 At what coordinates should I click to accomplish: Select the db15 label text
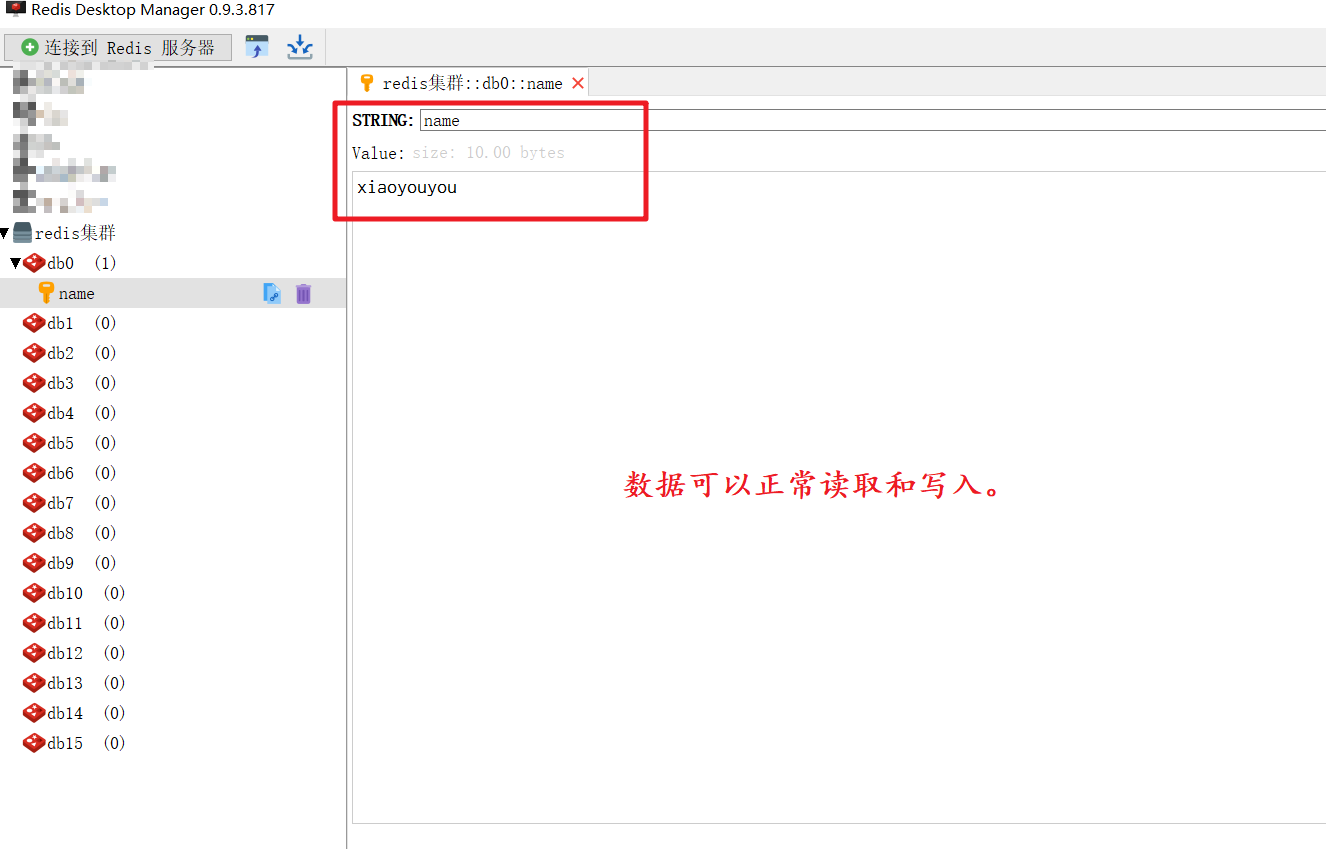pyautogui.click(x=66, y=743)
